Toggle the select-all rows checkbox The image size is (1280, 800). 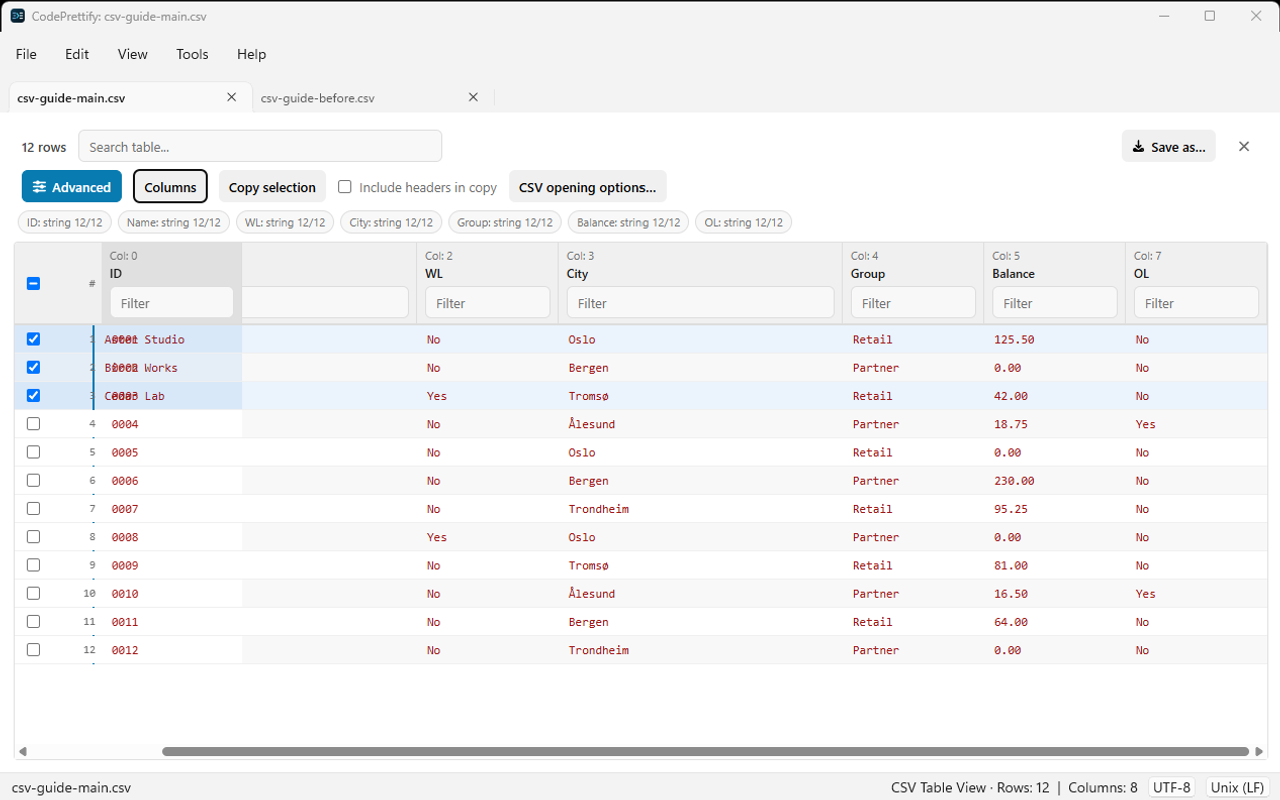[x=33, y=283]
